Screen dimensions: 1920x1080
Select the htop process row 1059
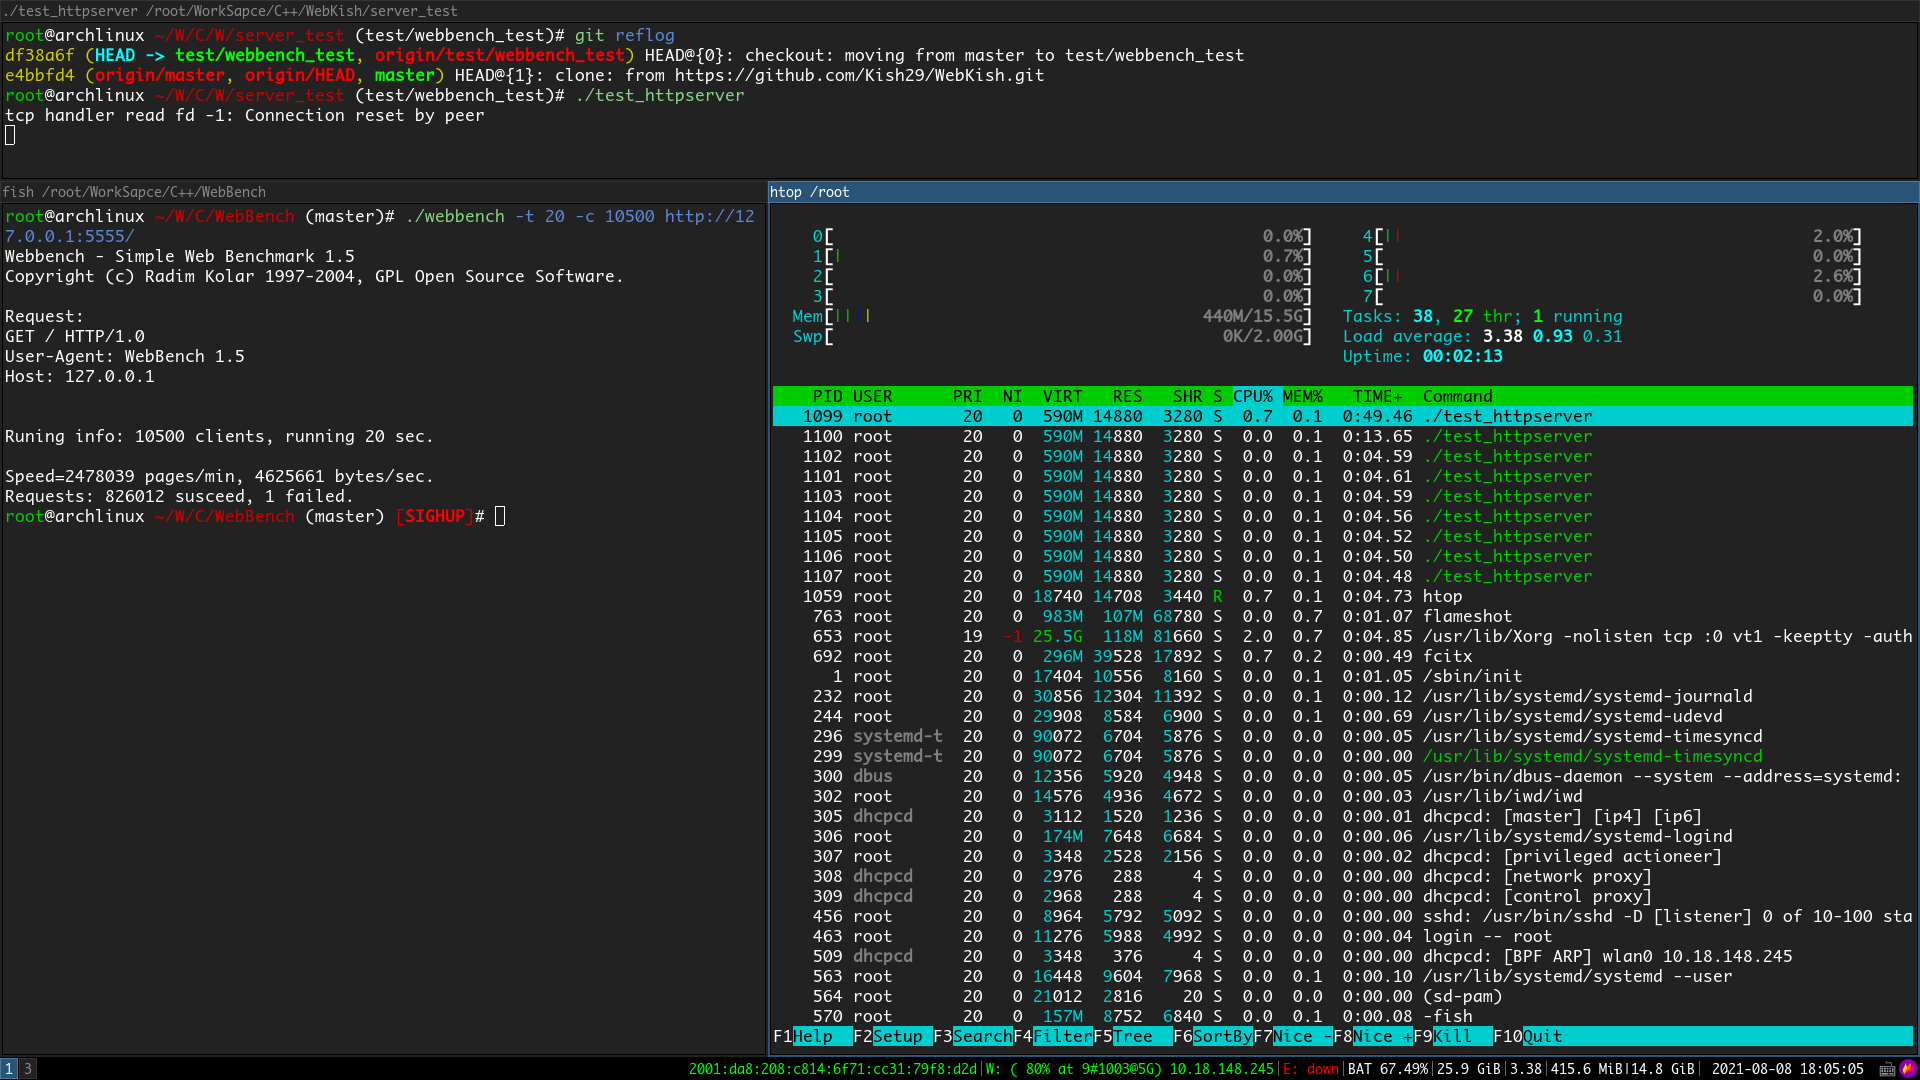[x=1342, y=596]
